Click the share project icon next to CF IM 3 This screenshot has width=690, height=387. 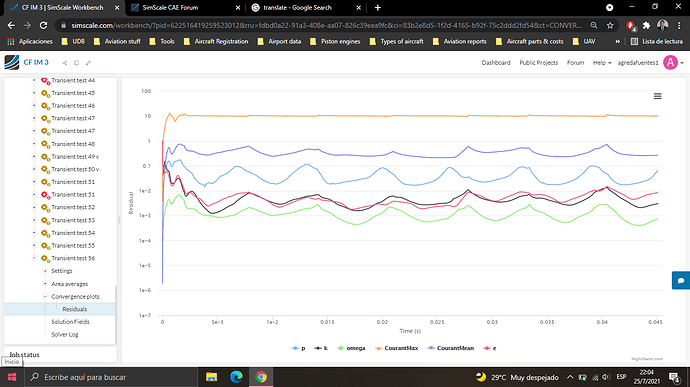pos(65,63)
